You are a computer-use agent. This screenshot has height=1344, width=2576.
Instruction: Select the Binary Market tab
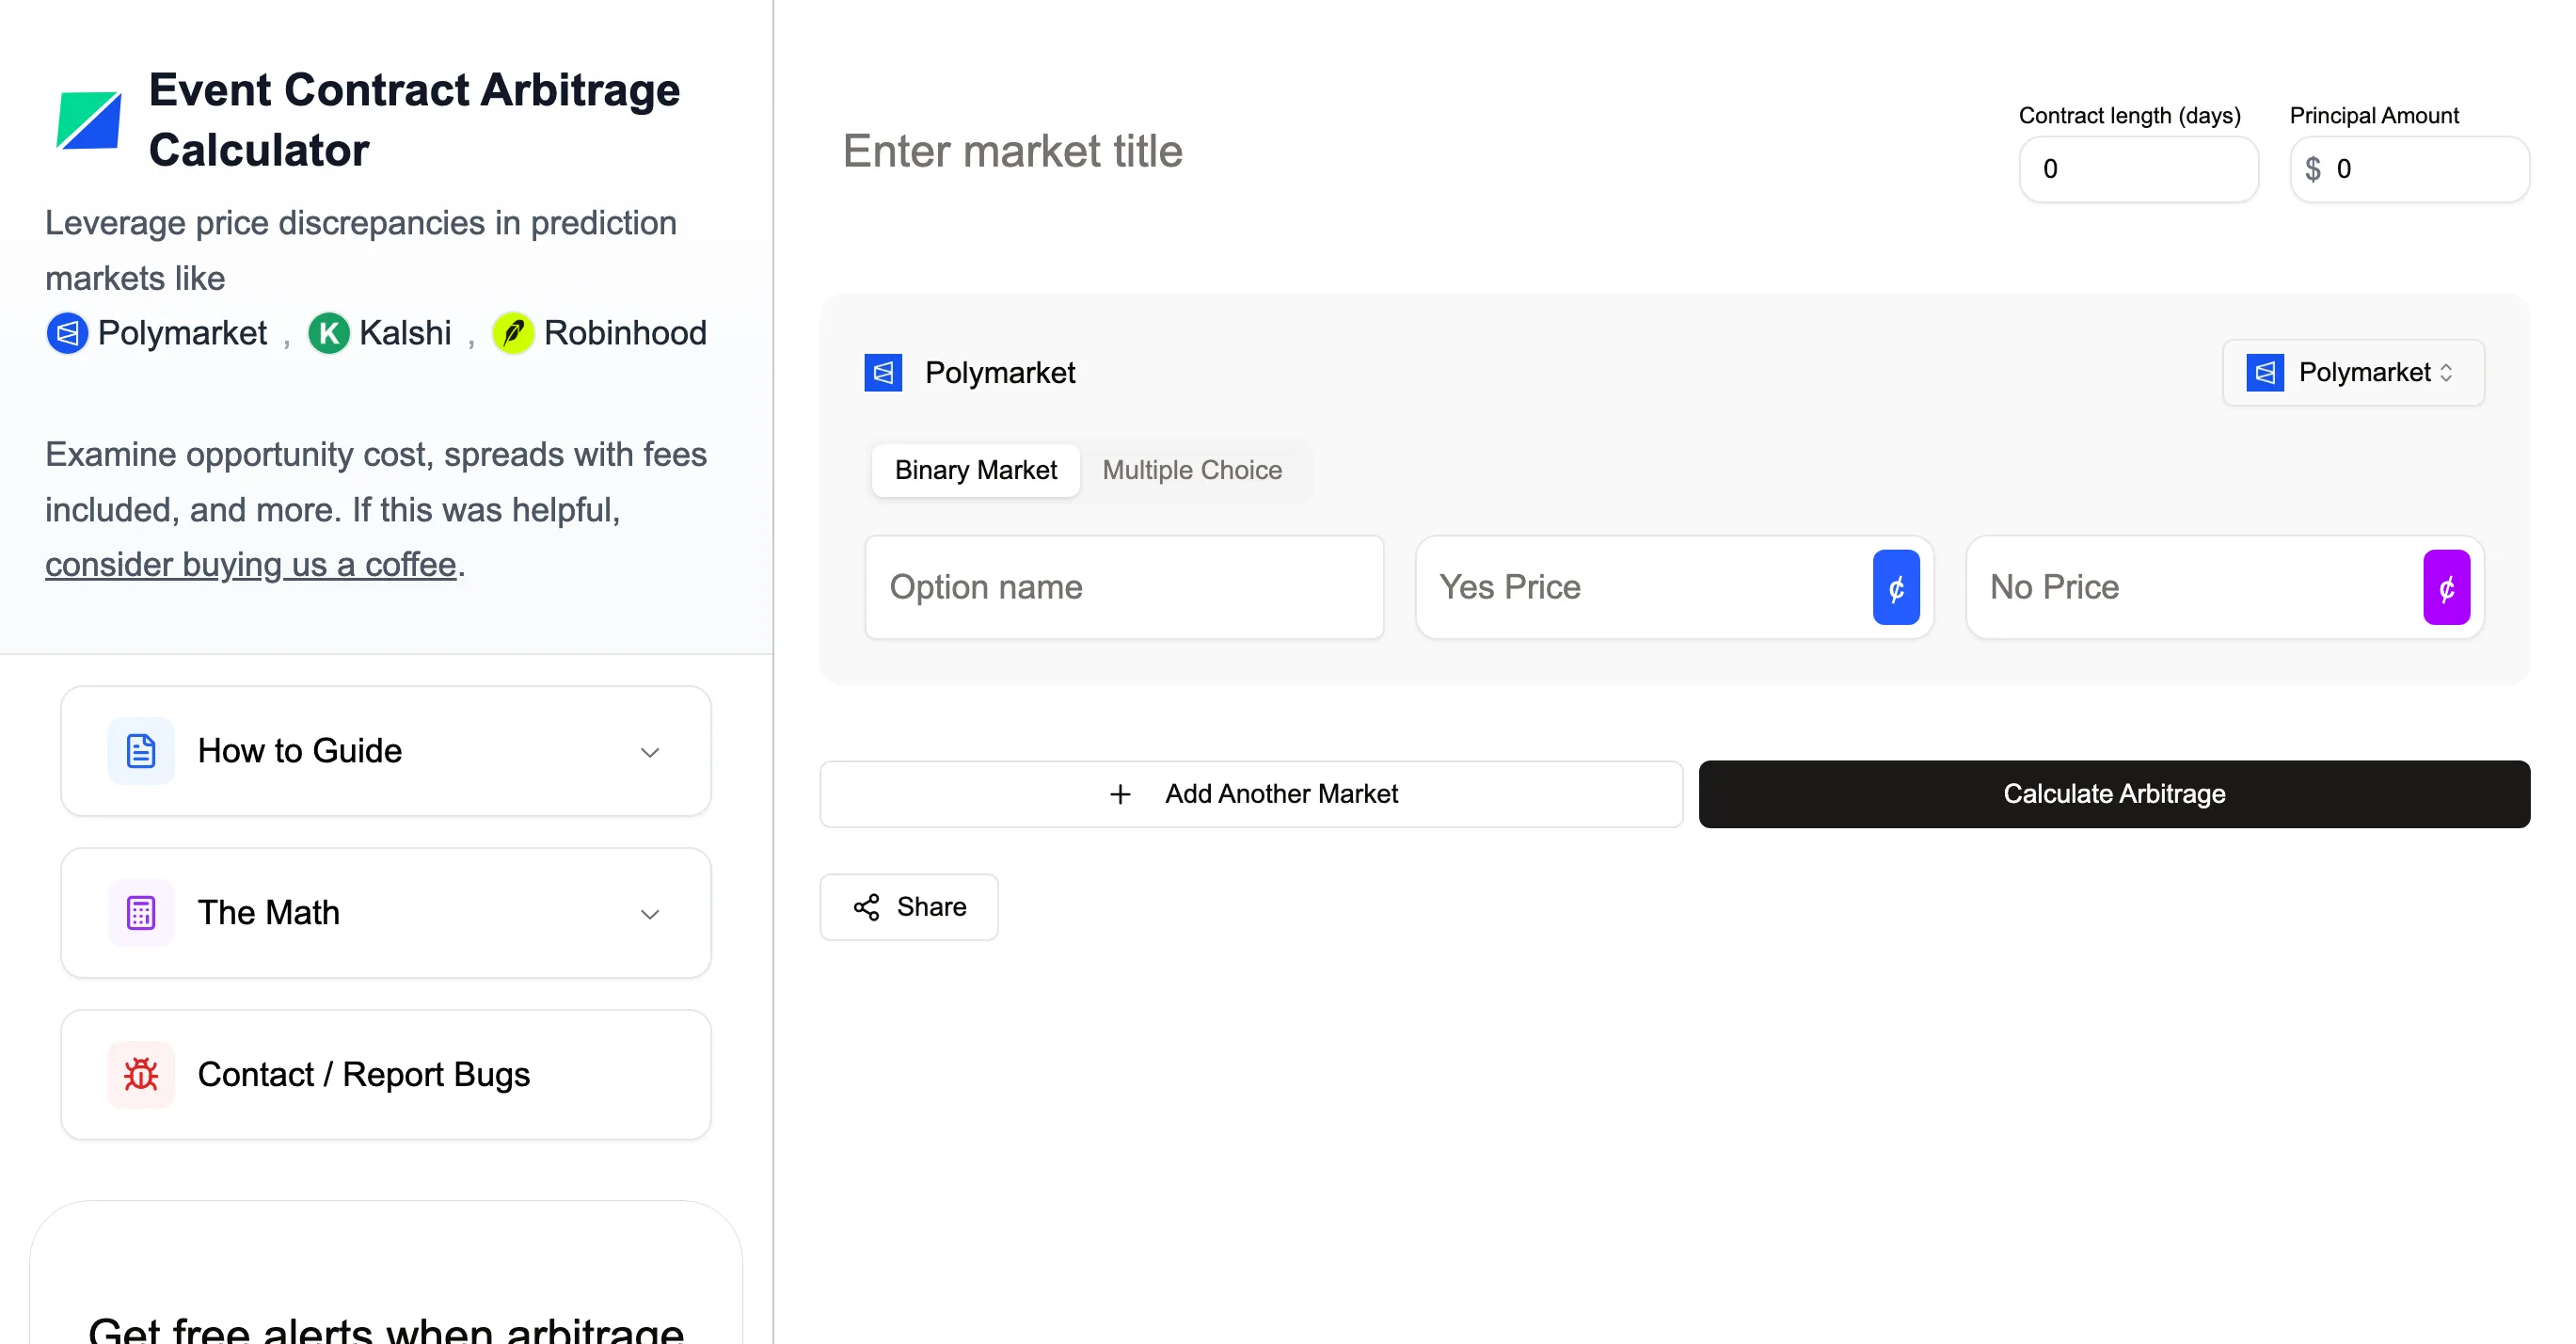pyautogui.click(x=975, y=470)
